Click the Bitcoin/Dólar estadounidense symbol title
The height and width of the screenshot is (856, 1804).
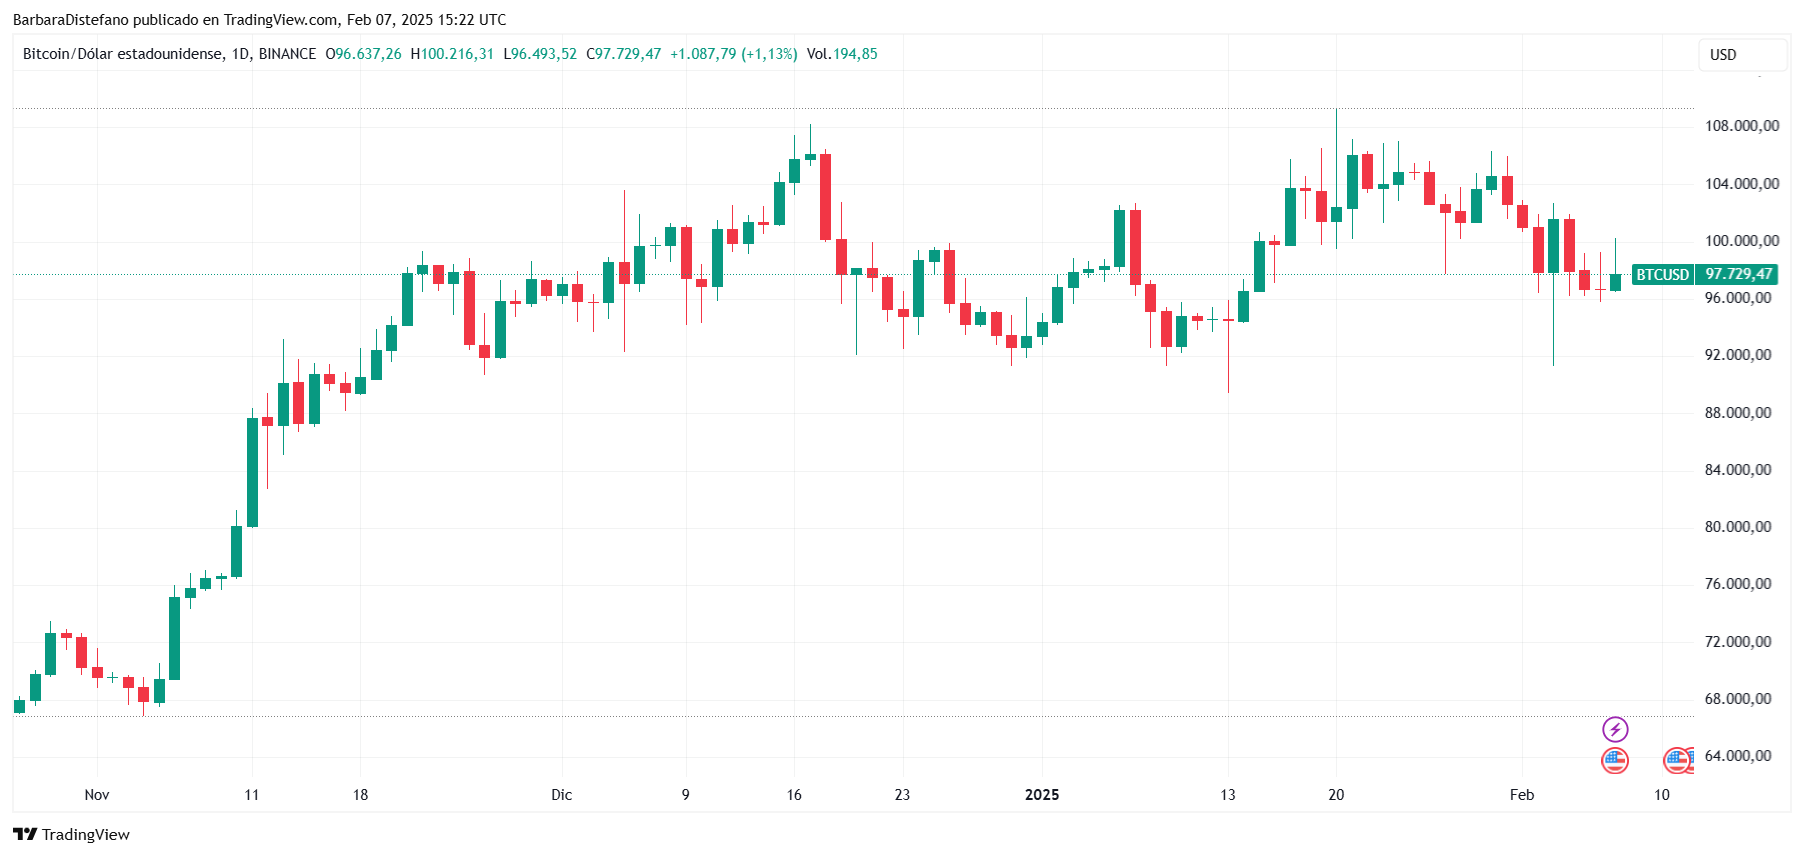122,54
